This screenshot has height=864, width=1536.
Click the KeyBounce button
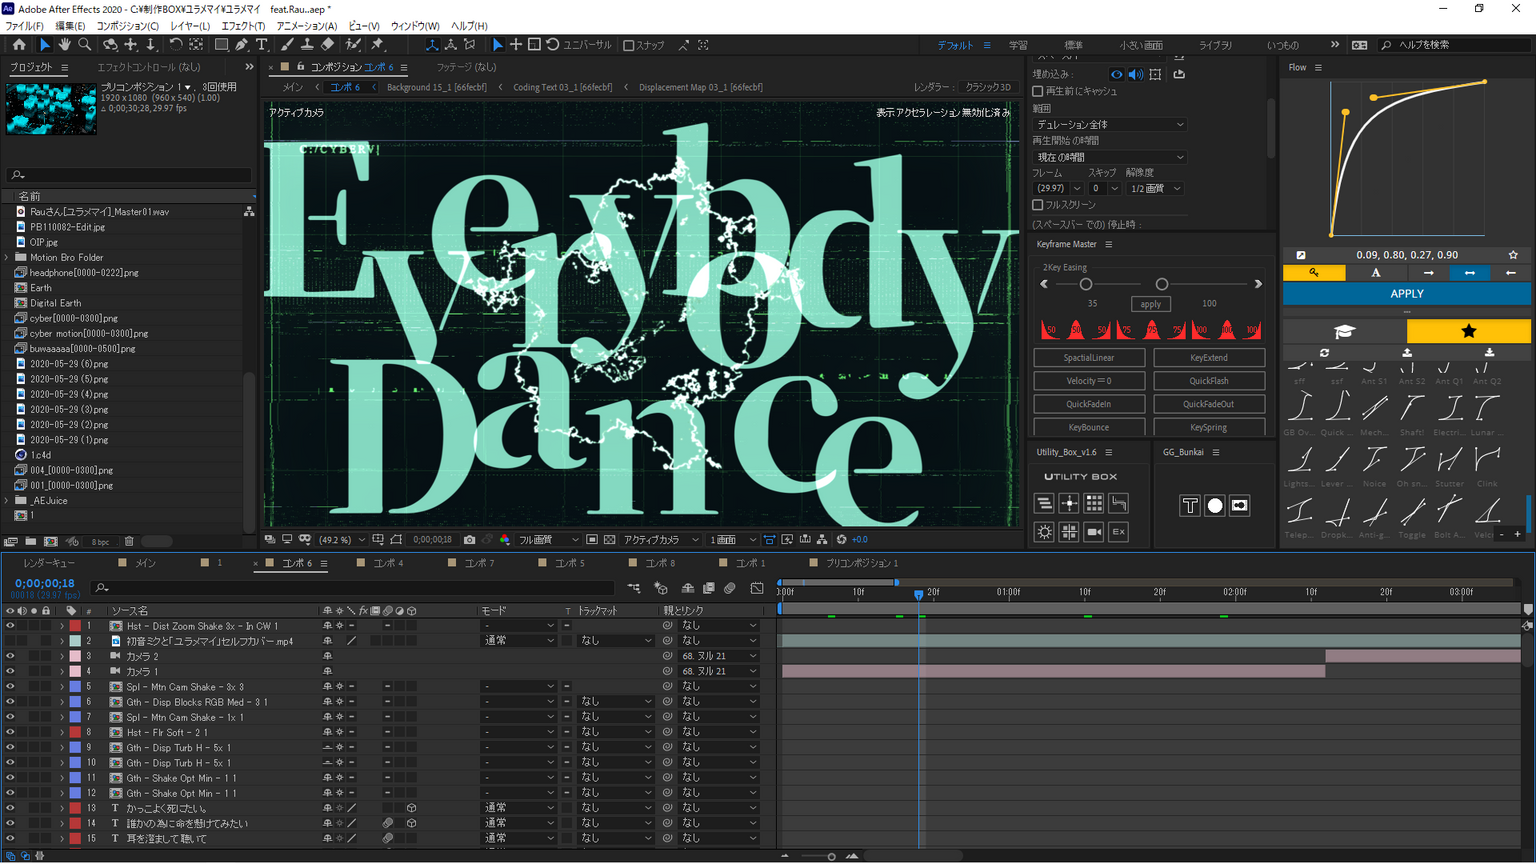[x=1088, y=427]
